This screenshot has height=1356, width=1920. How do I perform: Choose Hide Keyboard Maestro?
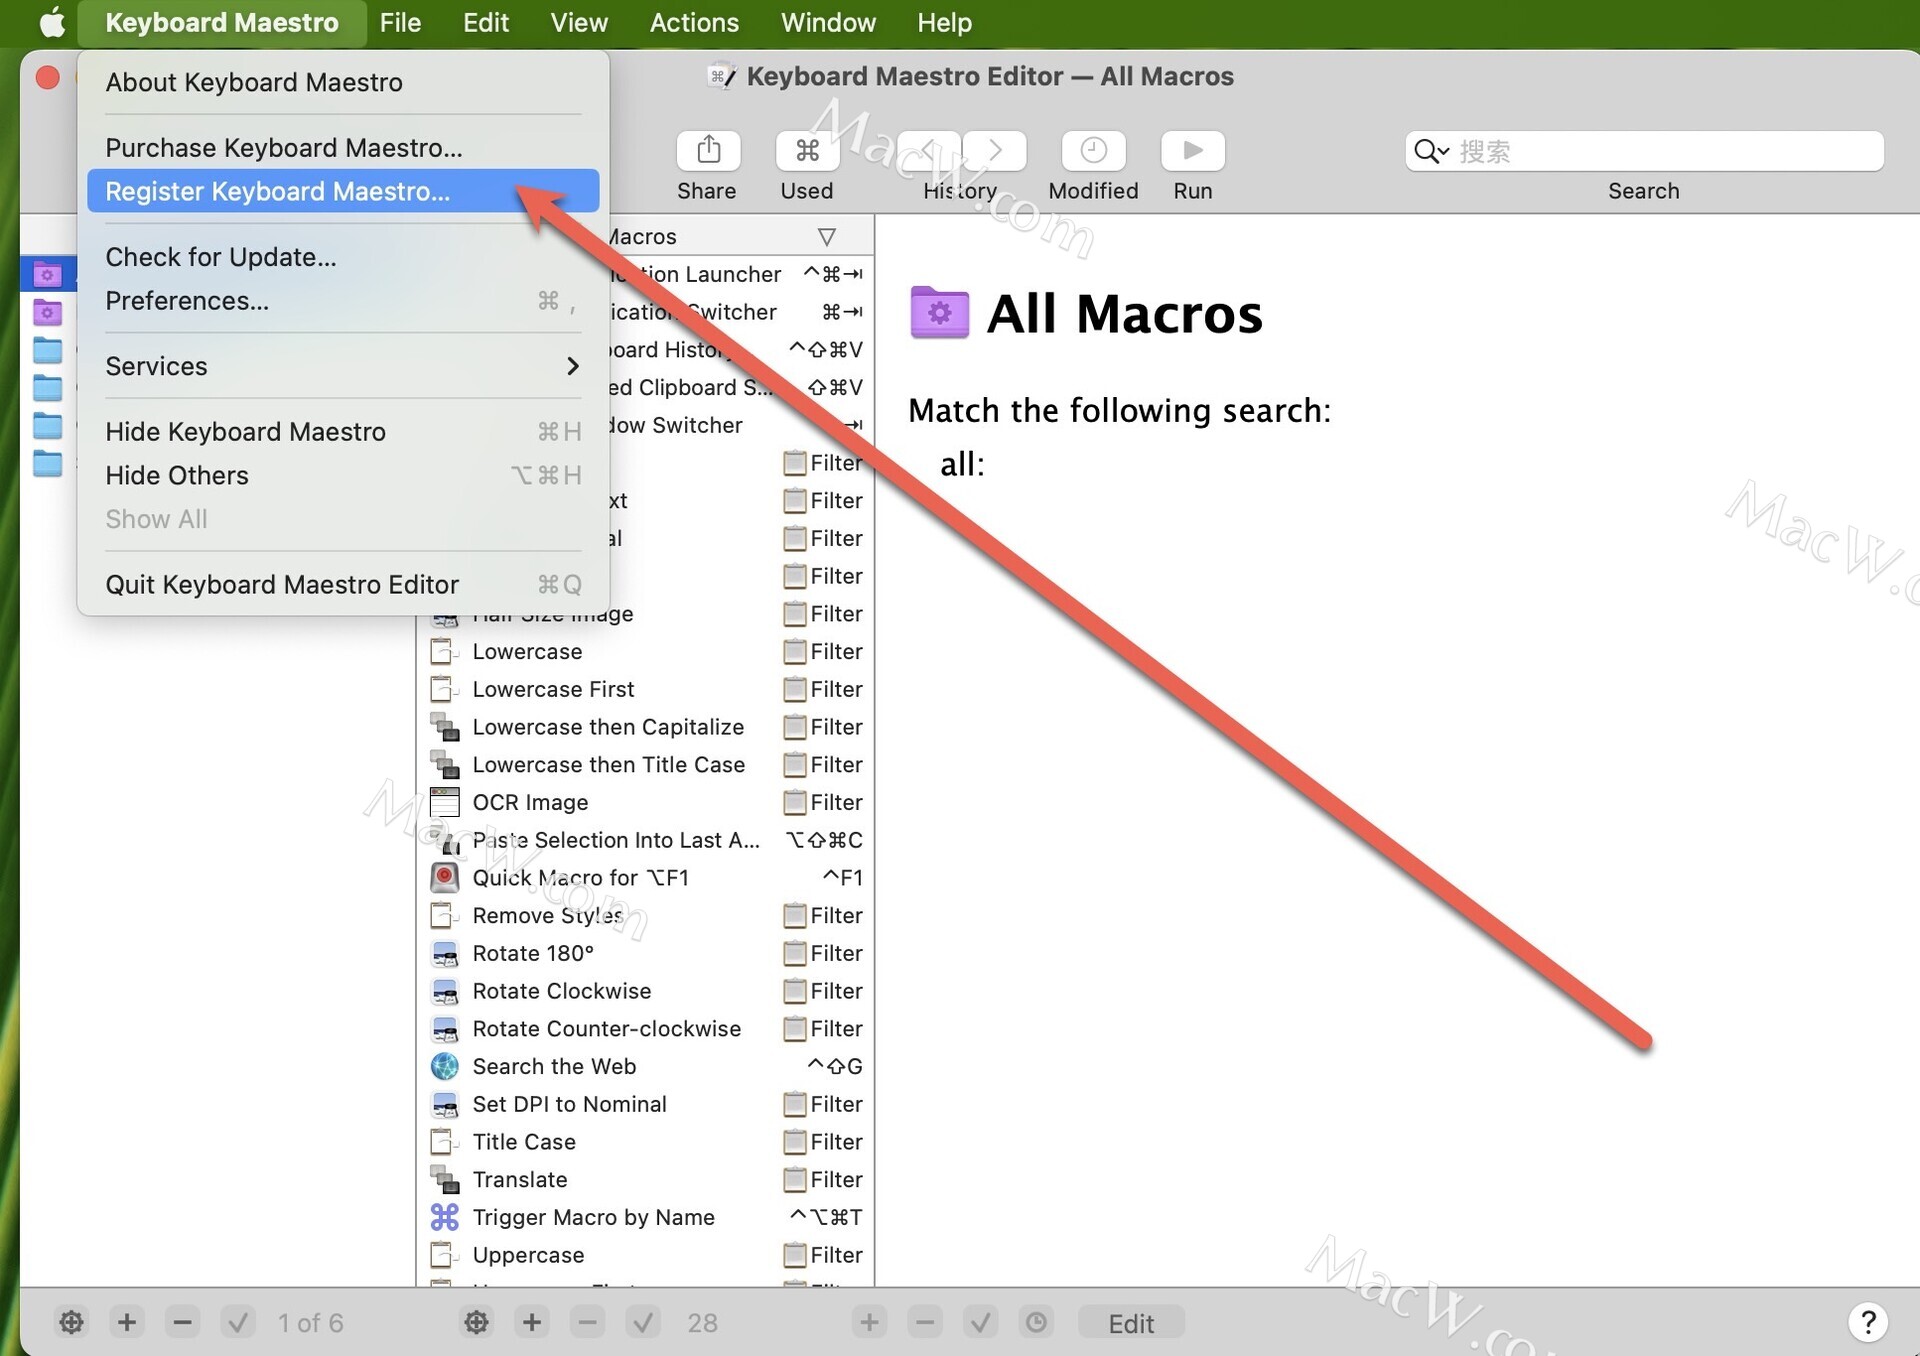343,432
